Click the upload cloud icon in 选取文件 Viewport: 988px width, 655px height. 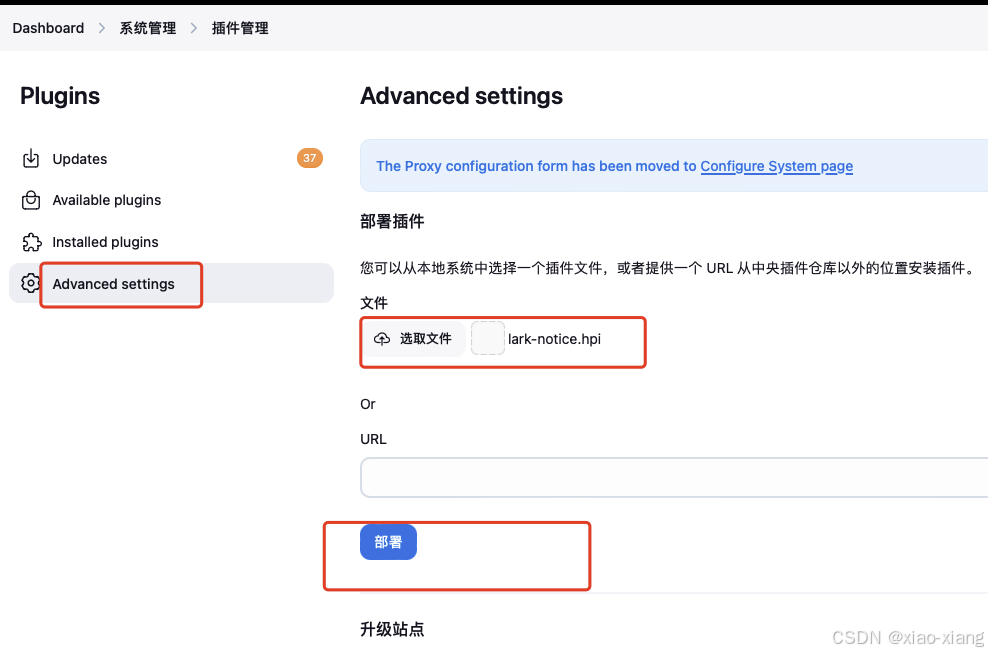382,339
